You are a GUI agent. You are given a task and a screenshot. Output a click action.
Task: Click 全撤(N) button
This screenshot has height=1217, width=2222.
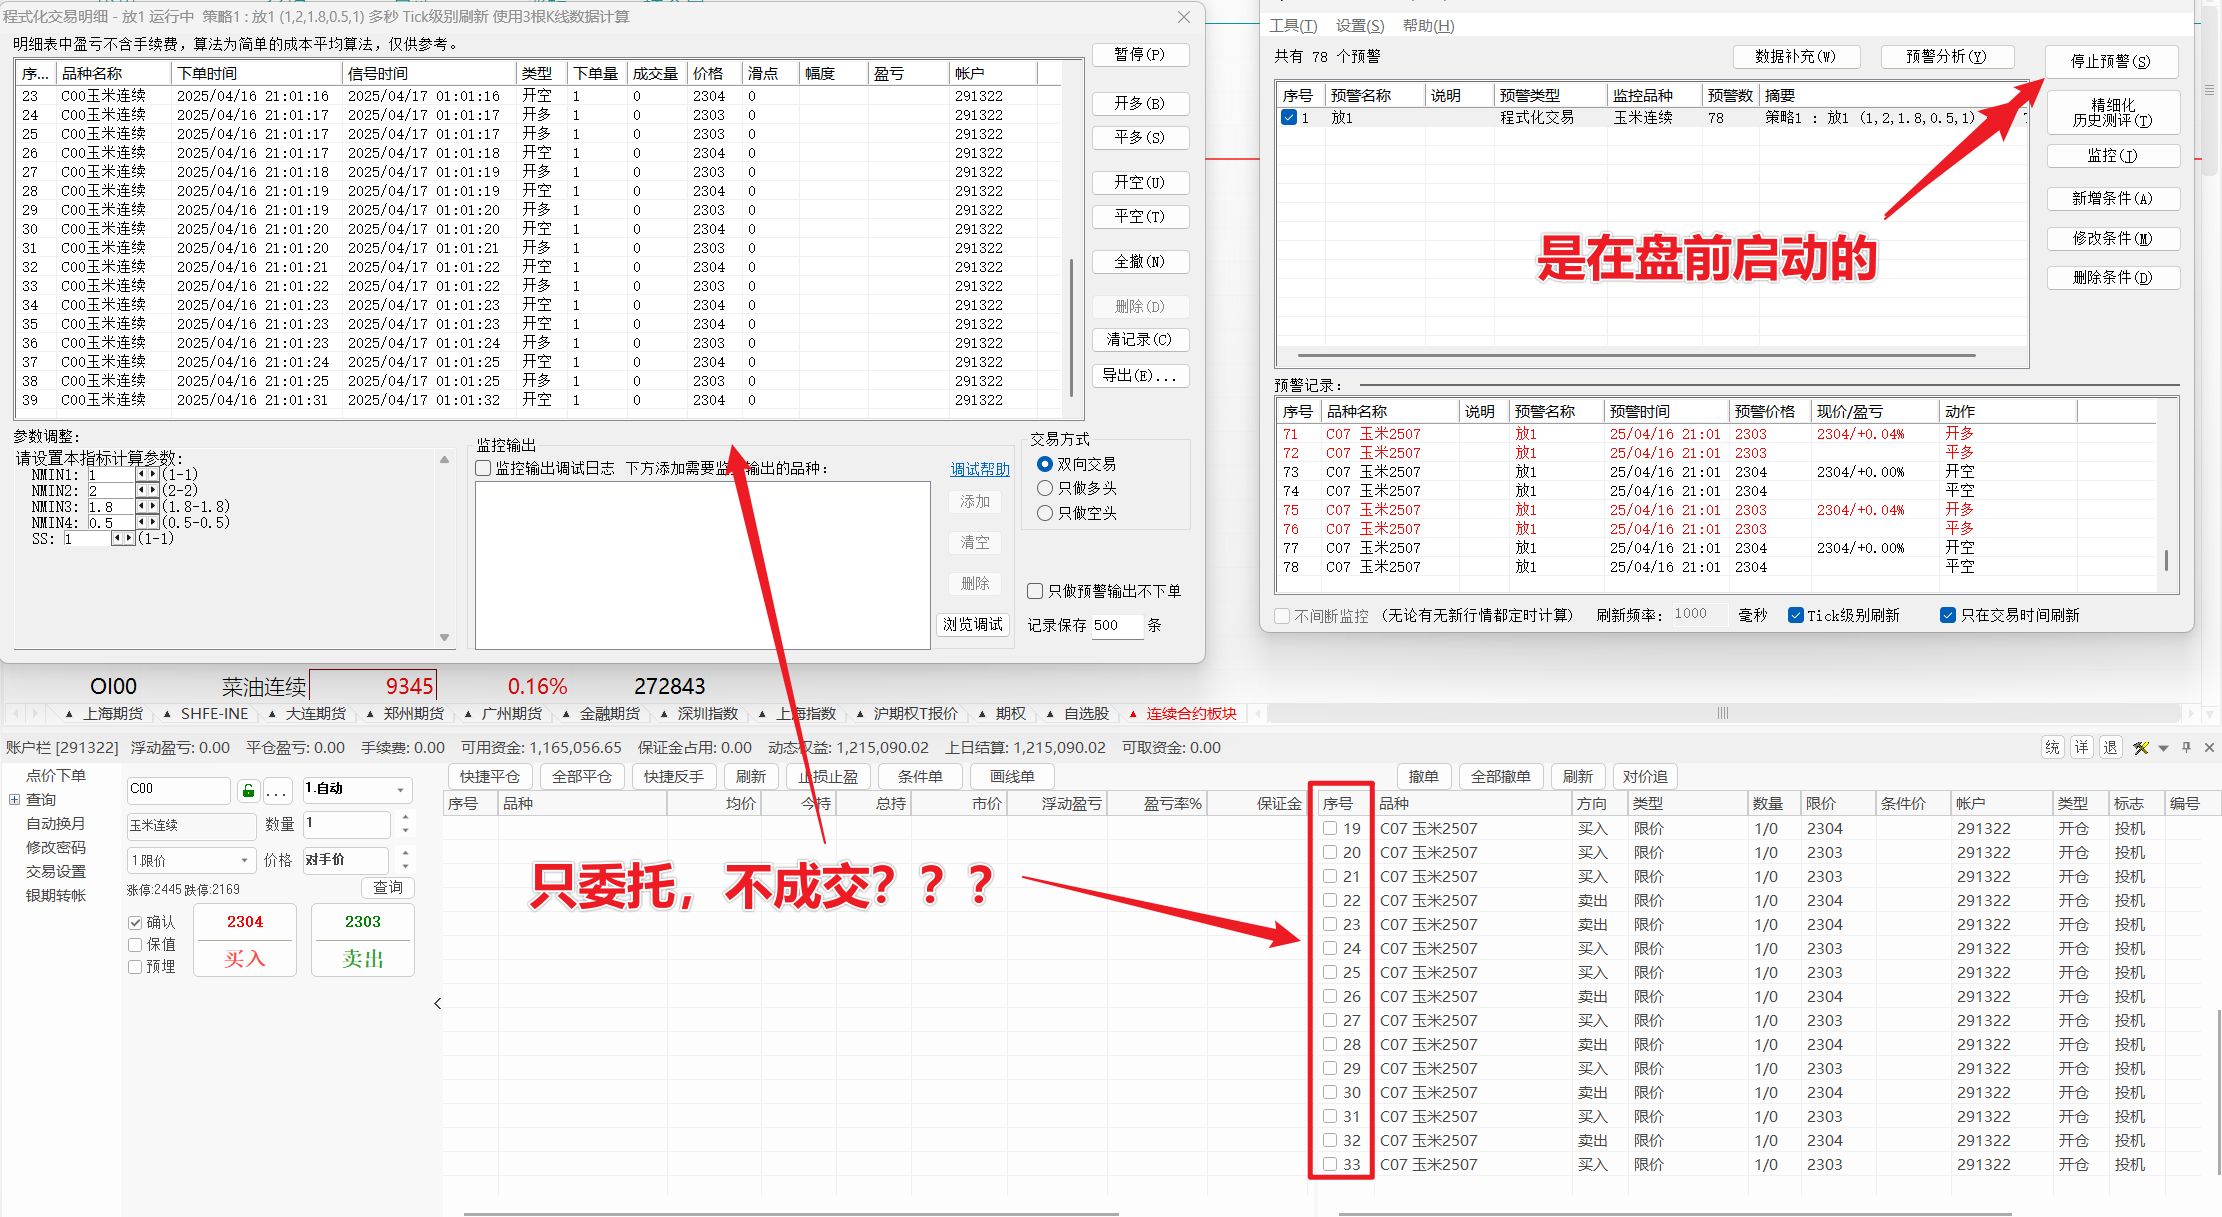[x=1140, y=262]
